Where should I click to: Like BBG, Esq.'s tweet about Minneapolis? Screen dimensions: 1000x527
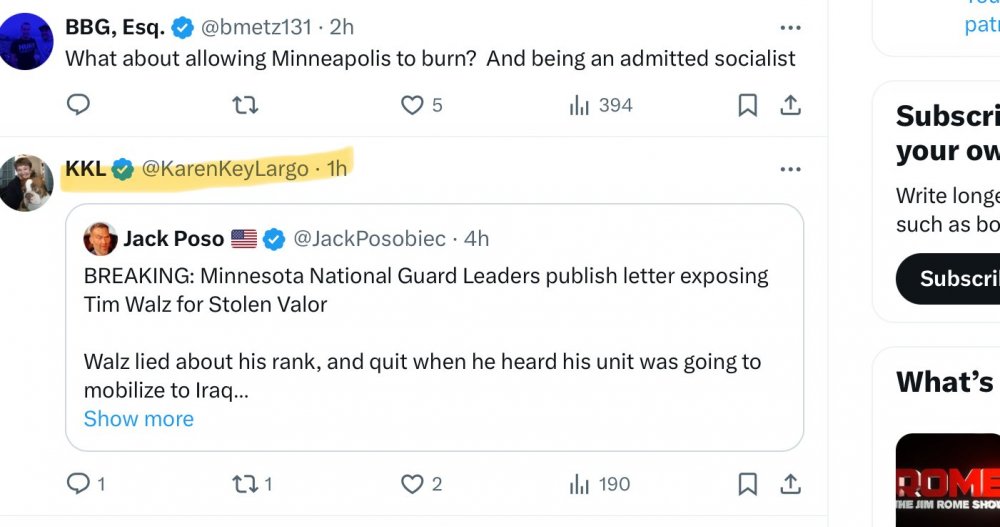[x=412, y=105]
